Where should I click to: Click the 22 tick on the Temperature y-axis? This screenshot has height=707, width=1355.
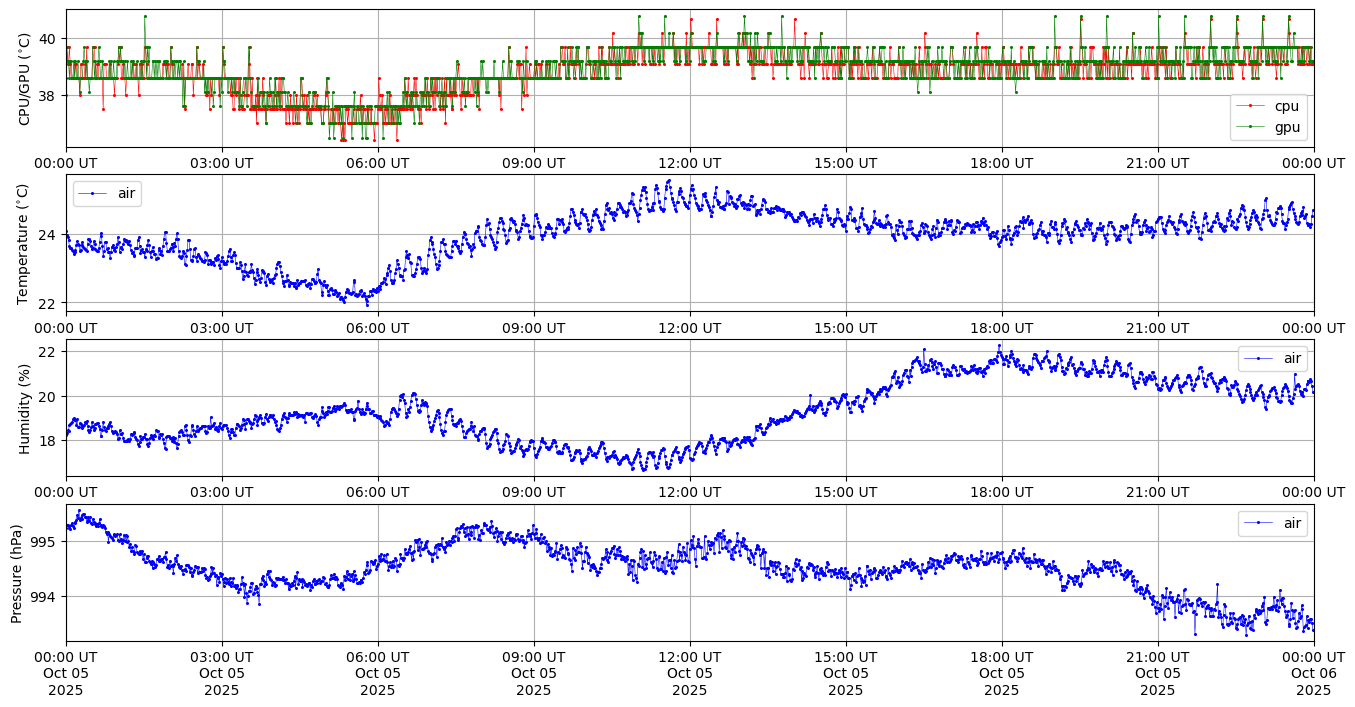point(49,302)
